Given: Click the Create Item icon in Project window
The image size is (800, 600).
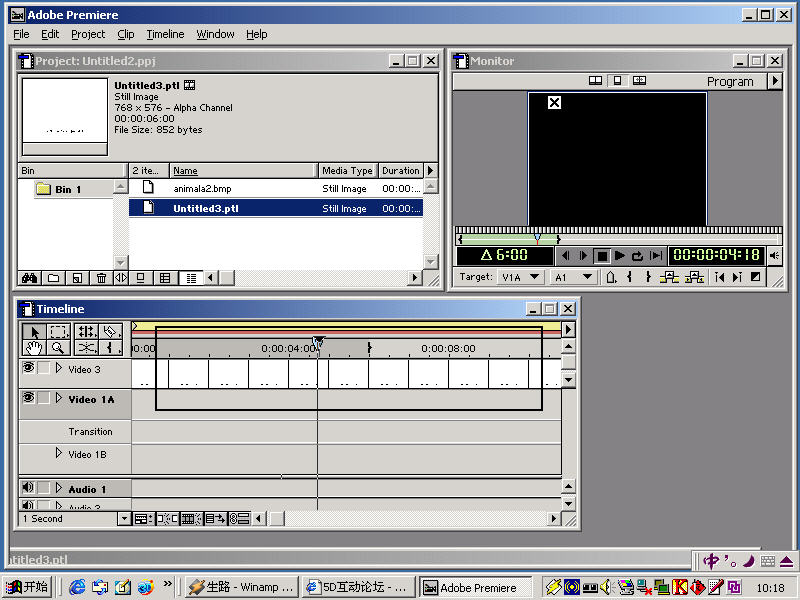Looking at the screenshot, I should click(77, 278).
